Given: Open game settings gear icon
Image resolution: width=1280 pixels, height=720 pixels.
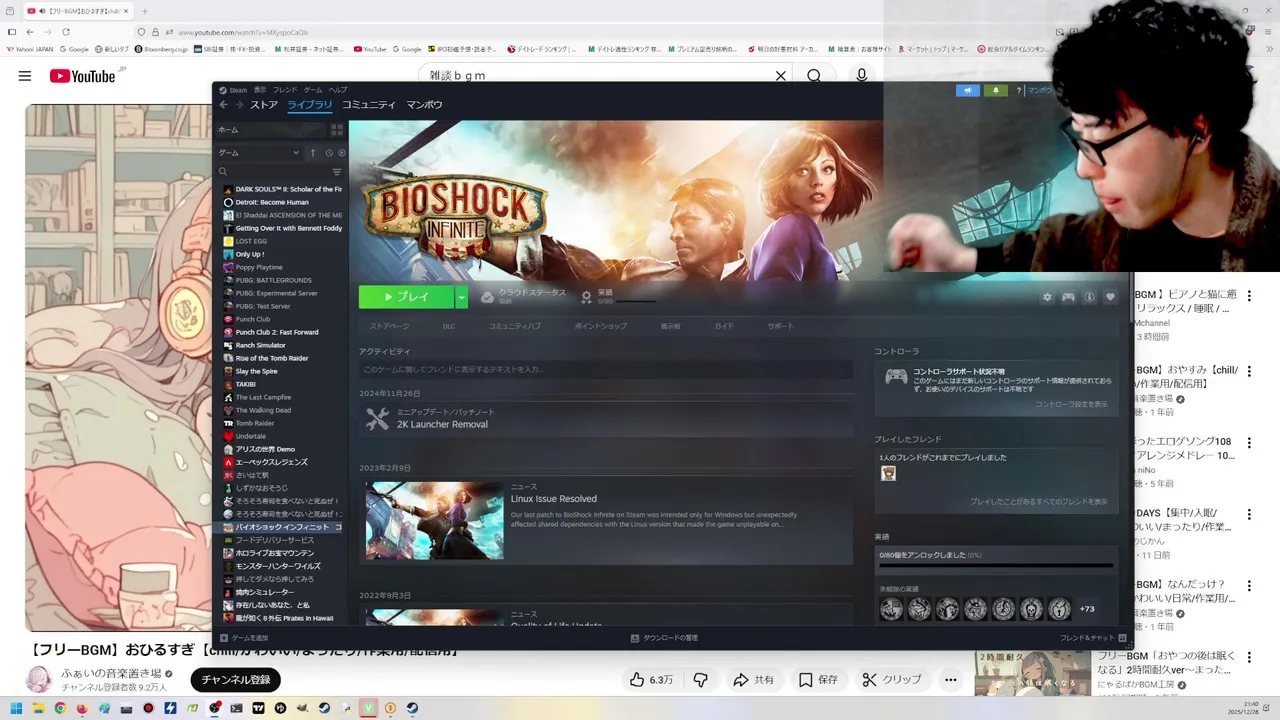Looking at the screenshot, I should pyautogui.click(x=1047, y=297).
